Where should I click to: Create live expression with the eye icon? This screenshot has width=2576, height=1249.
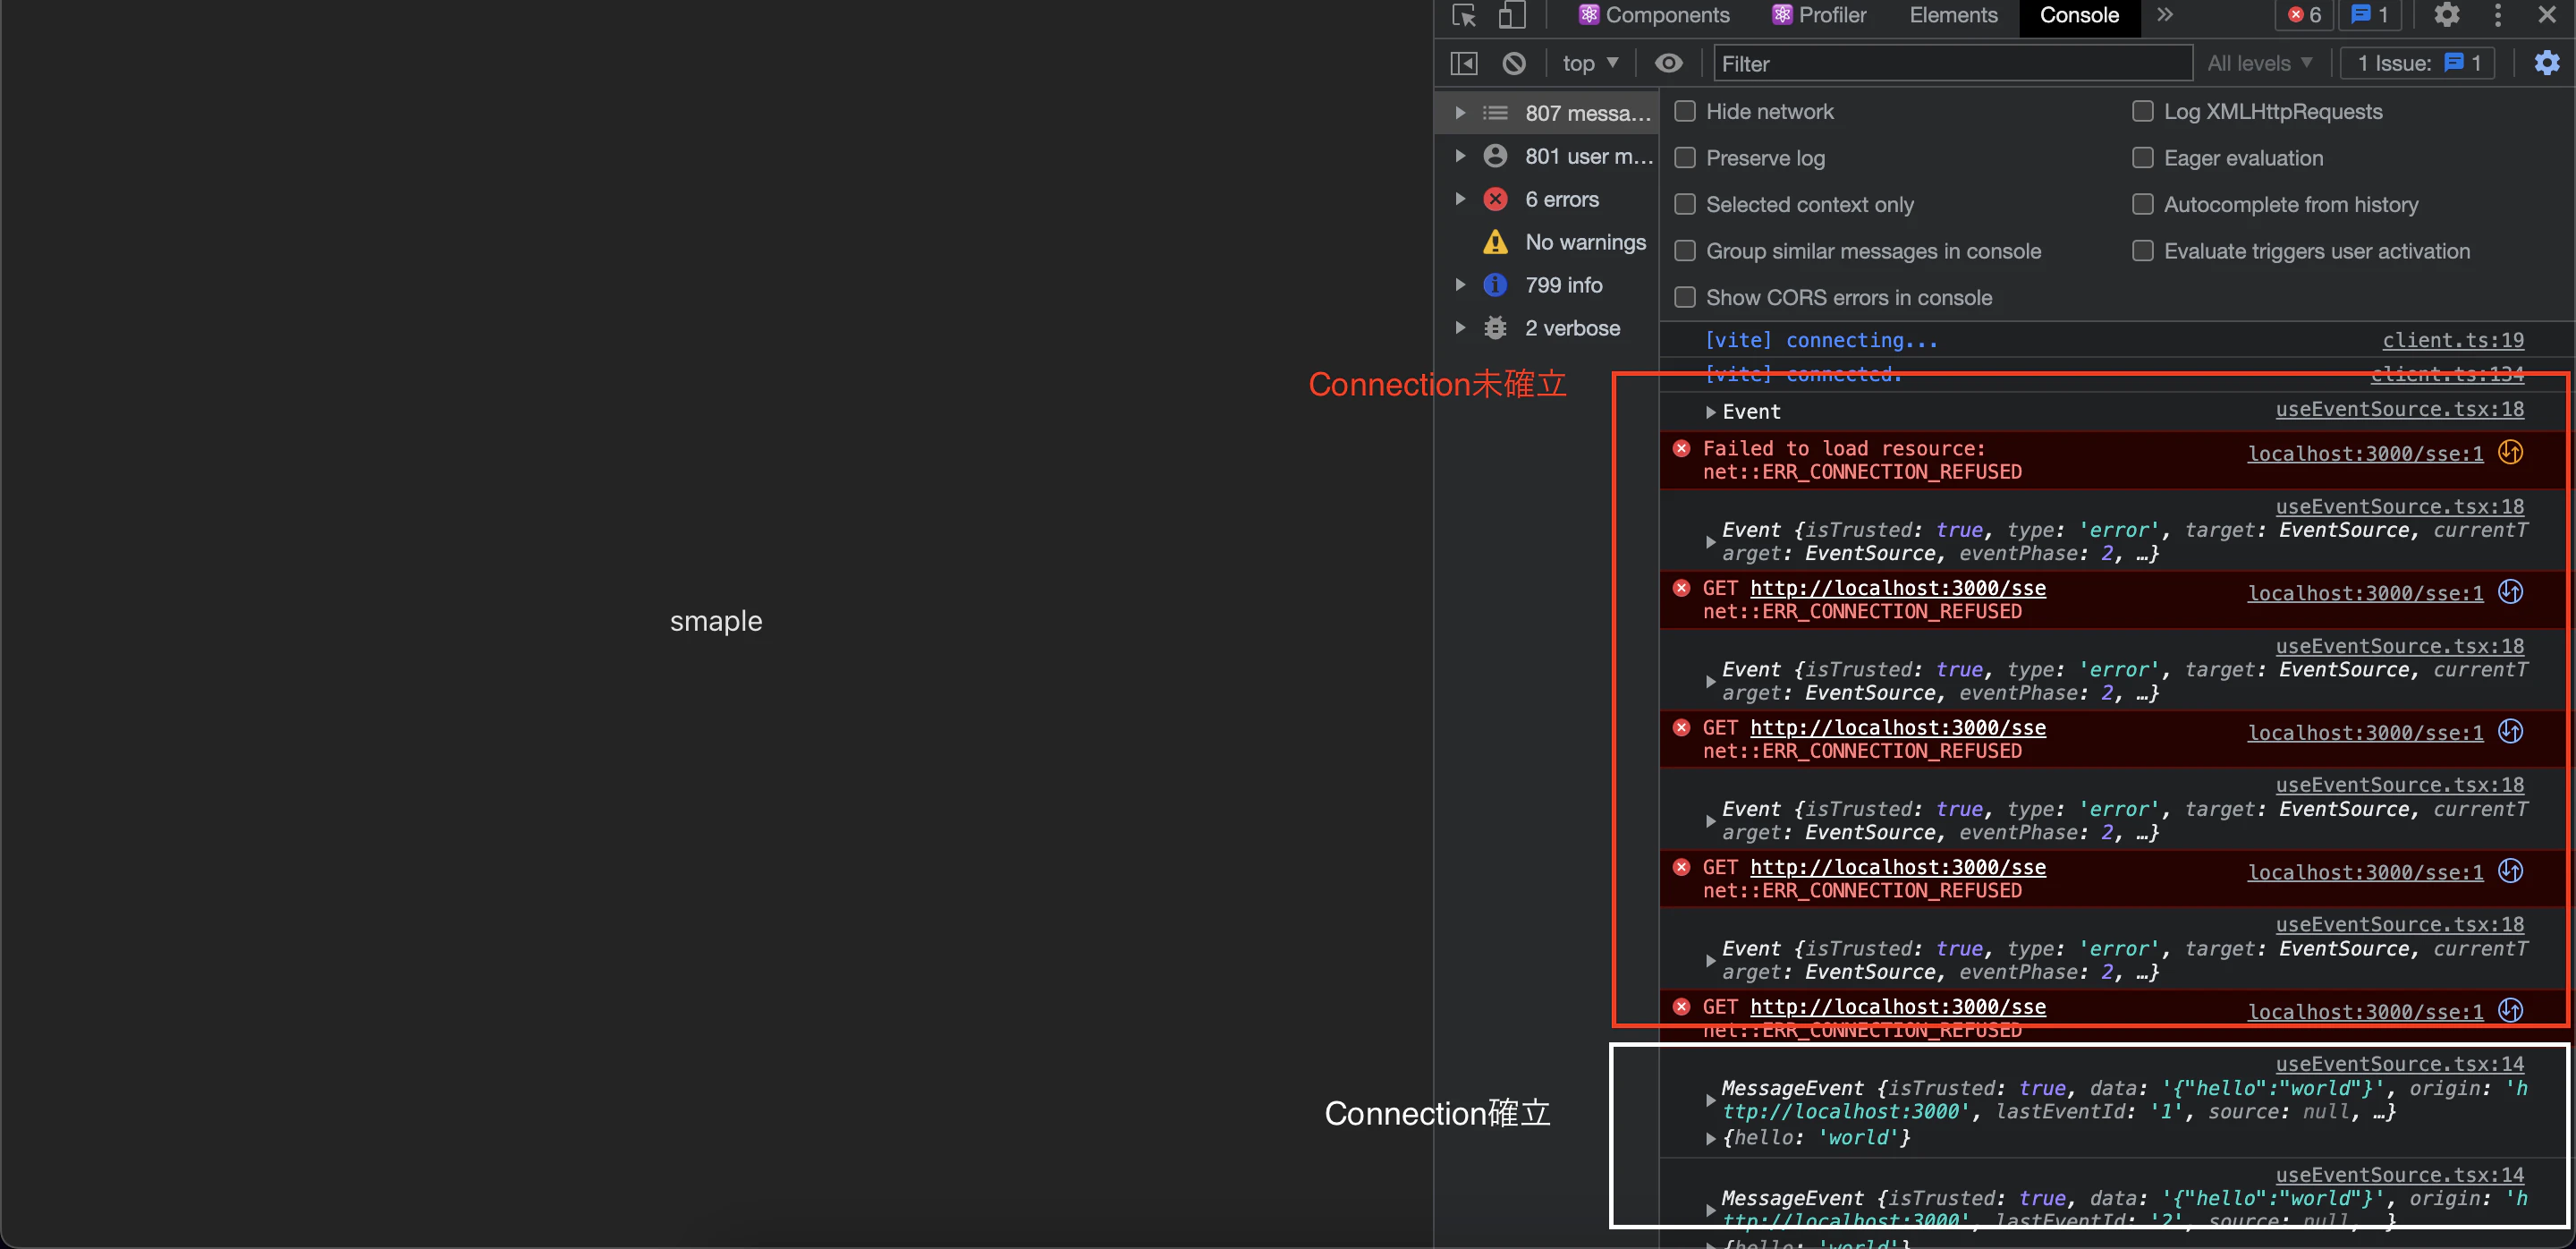[x=1668, y=64]
